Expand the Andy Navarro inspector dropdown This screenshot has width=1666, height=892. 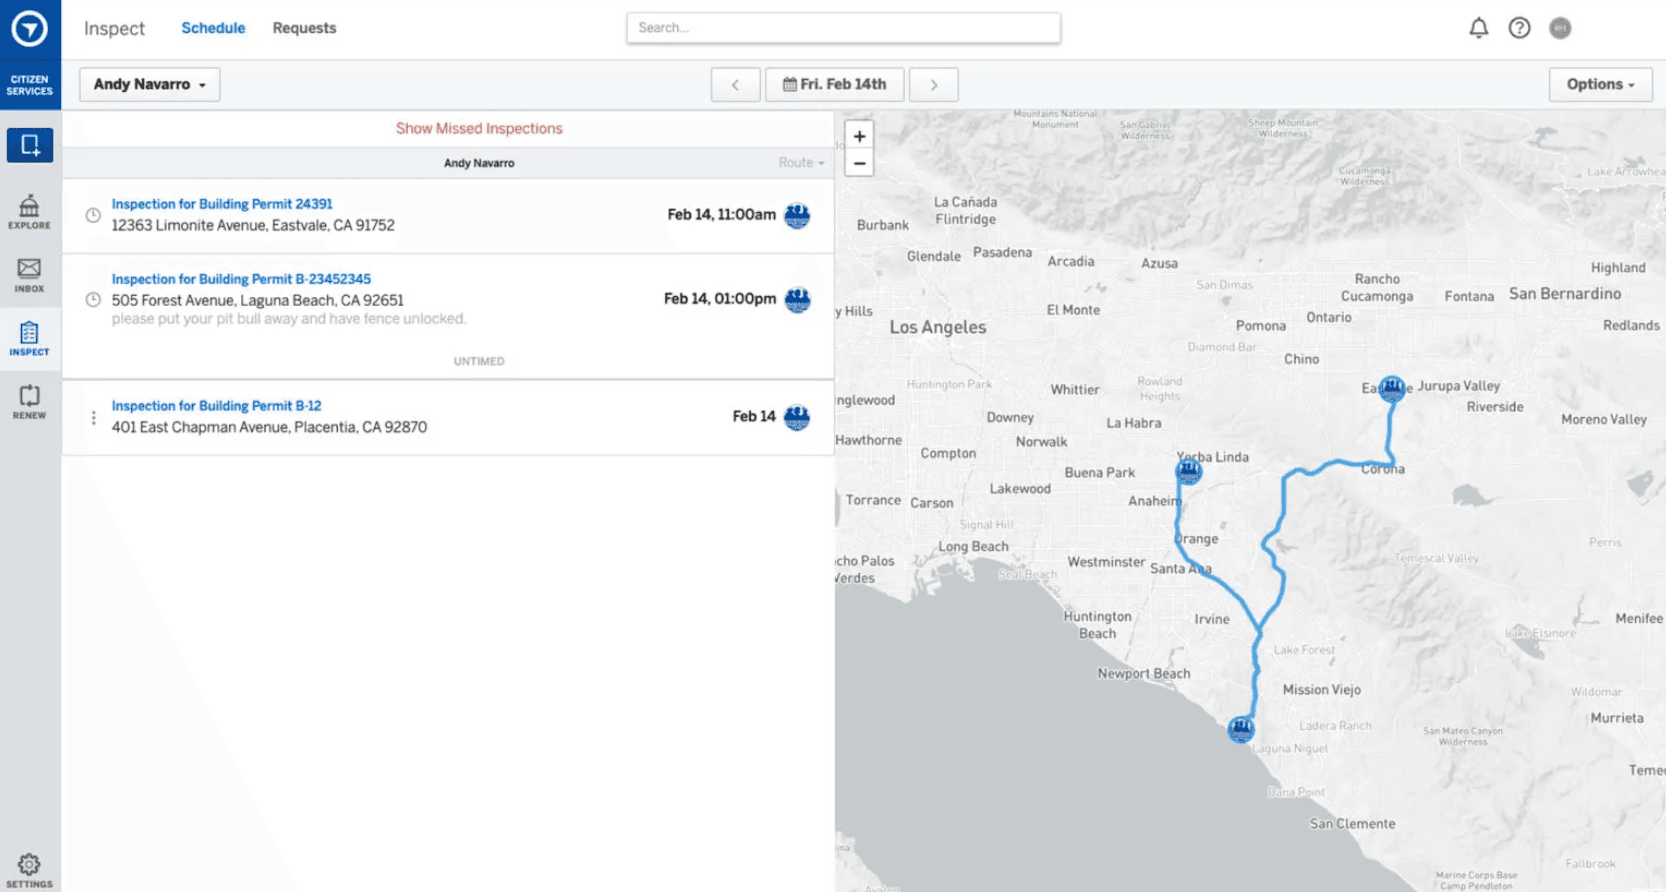[x=149, y=85]
